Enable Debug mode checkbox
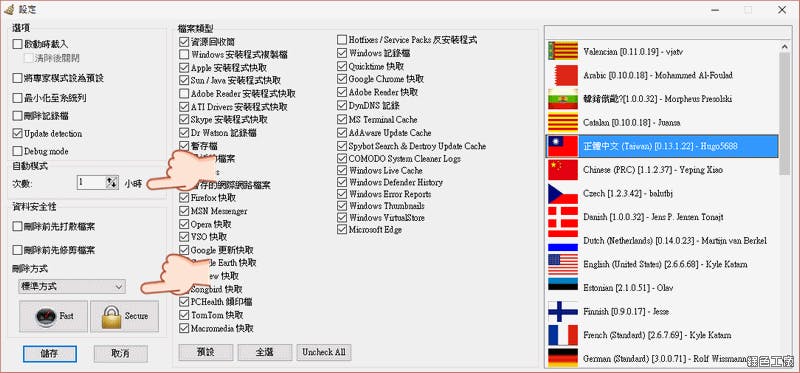The image size is (800, 373). pos(18,152)
